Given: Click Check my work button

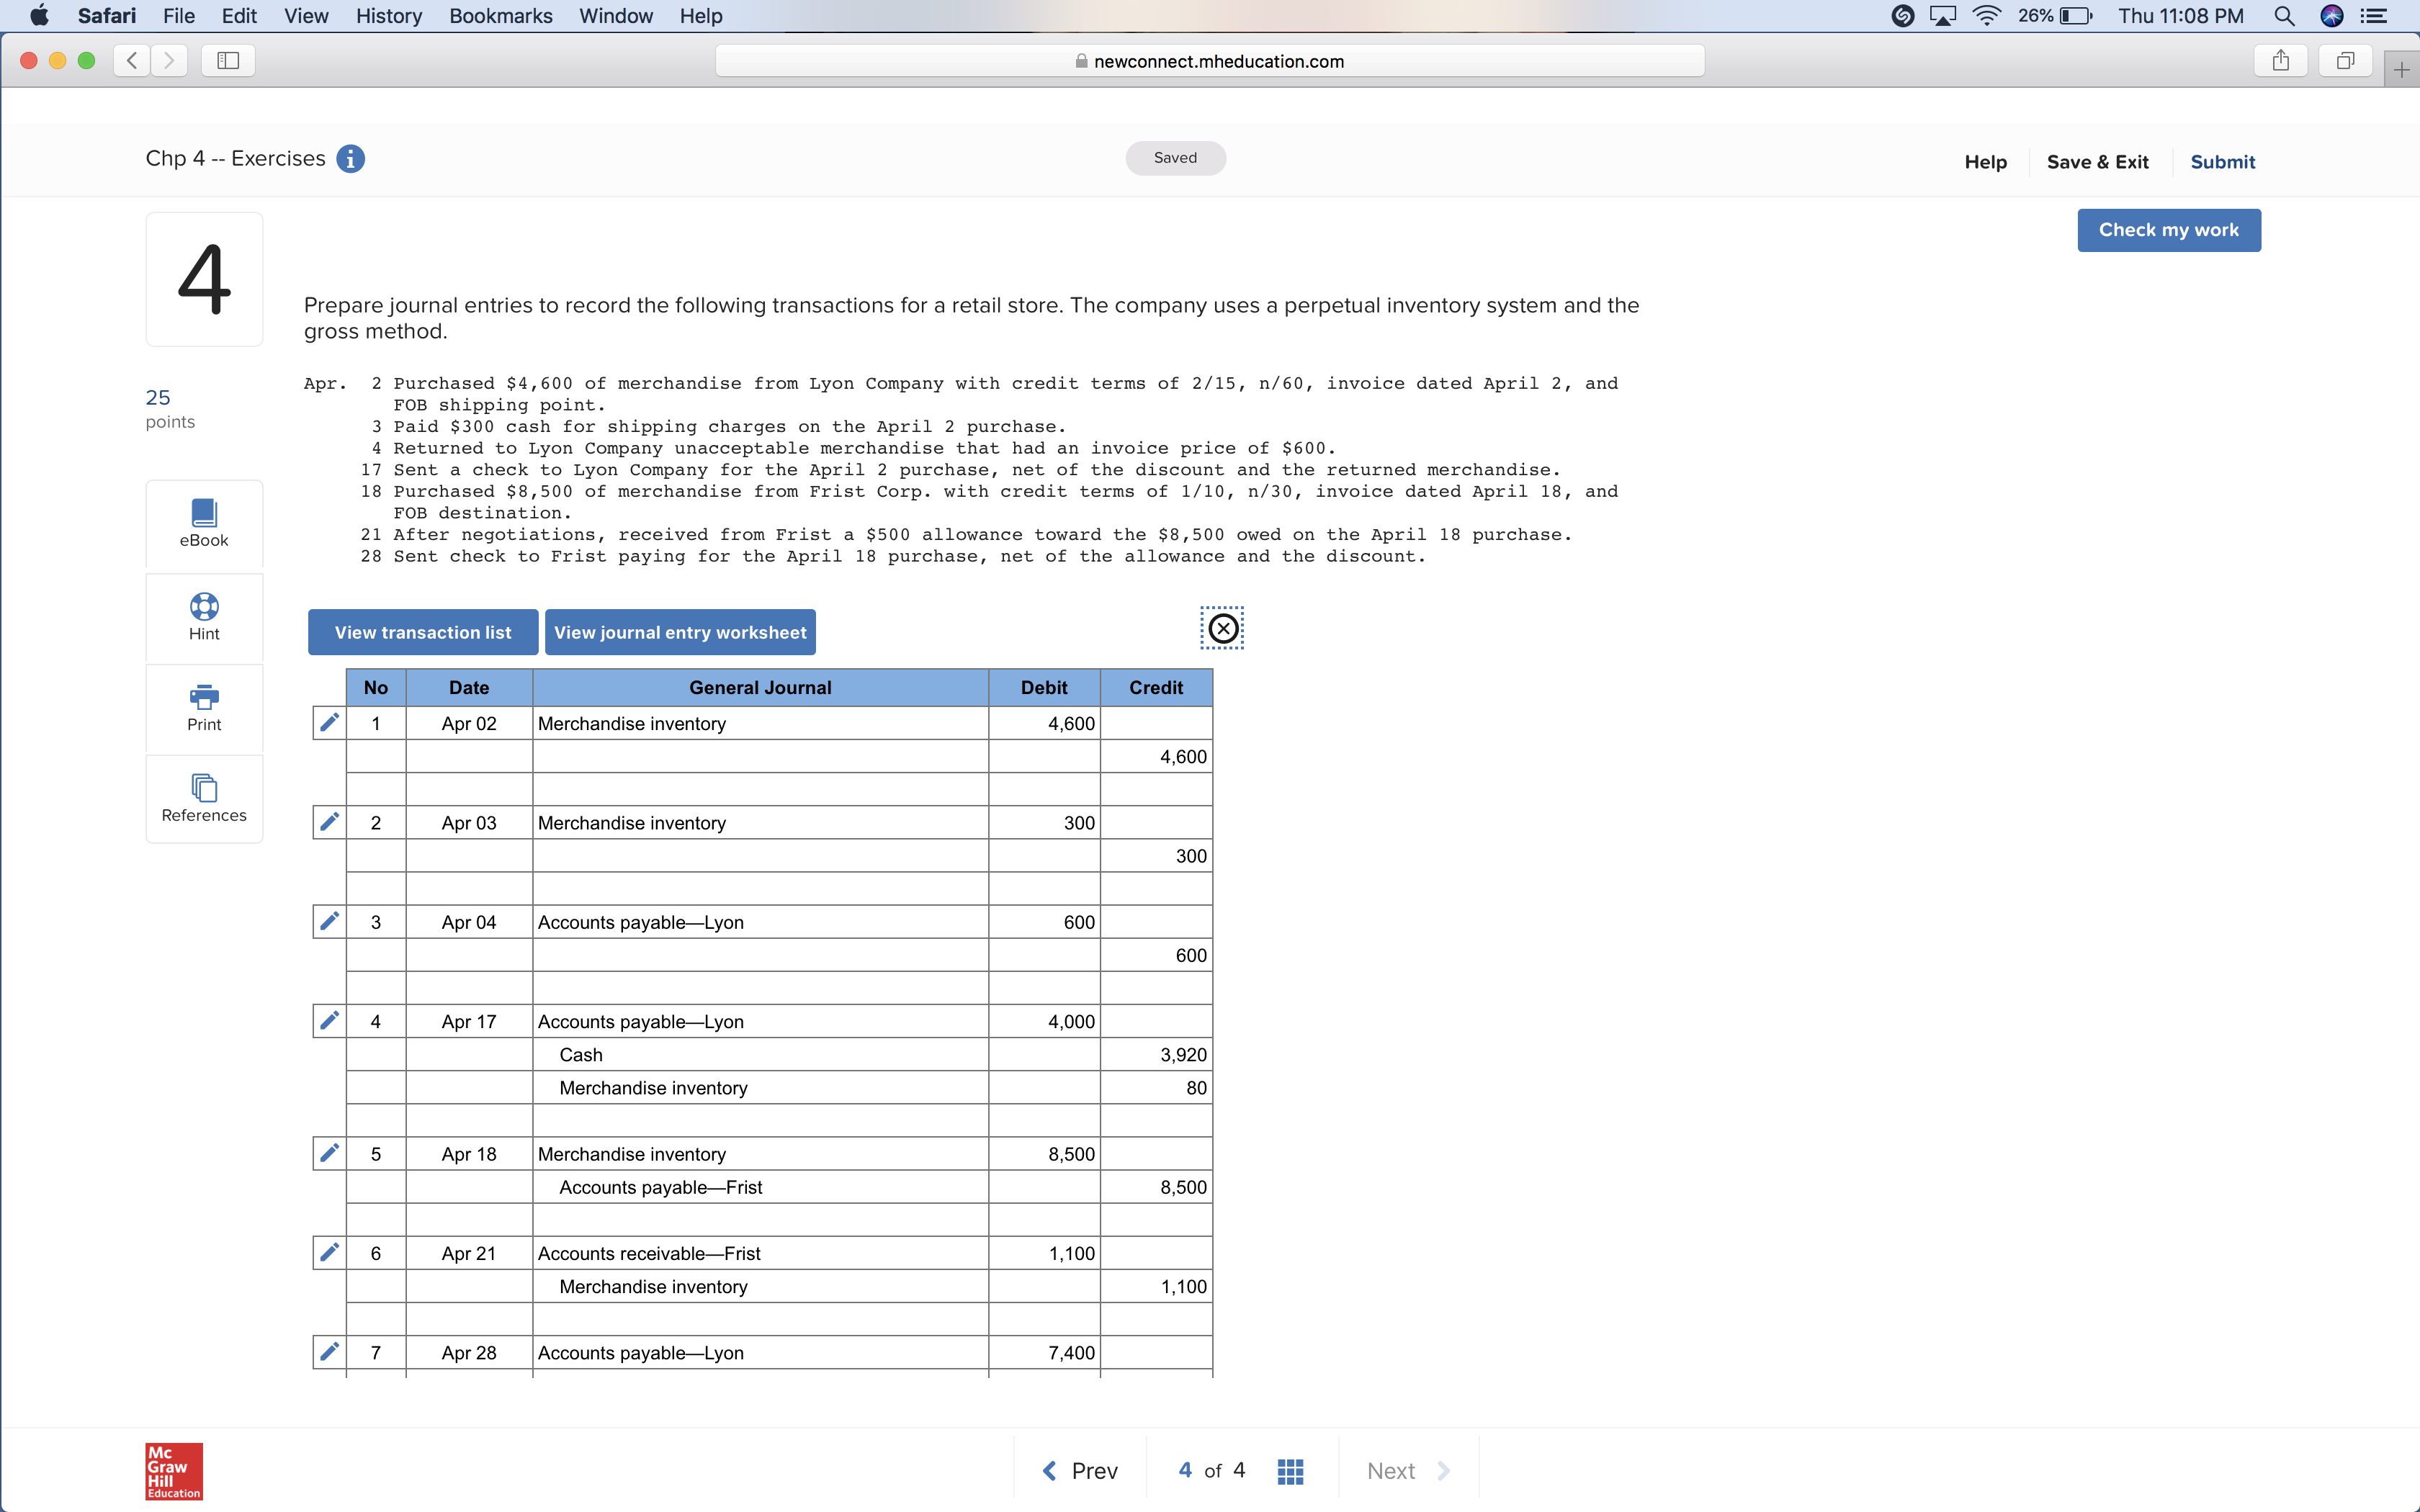Looking at the screenshot, I should pyautogui.click(x=2168, y=230).
